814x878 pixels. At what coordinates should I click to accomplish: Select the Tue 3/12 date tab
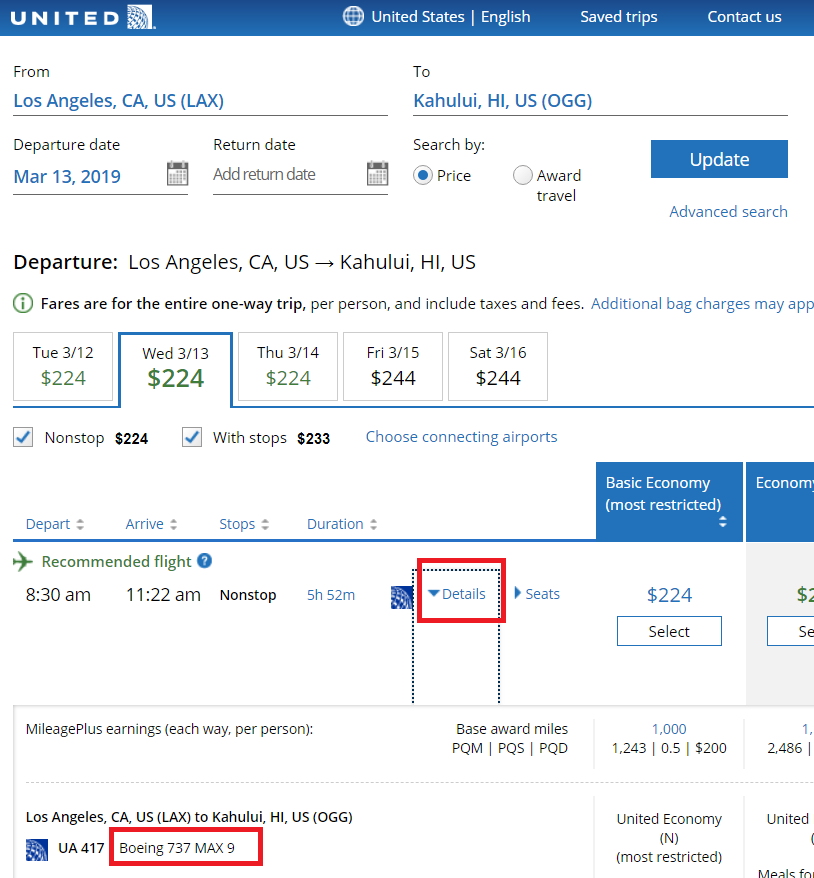[63, 366]
